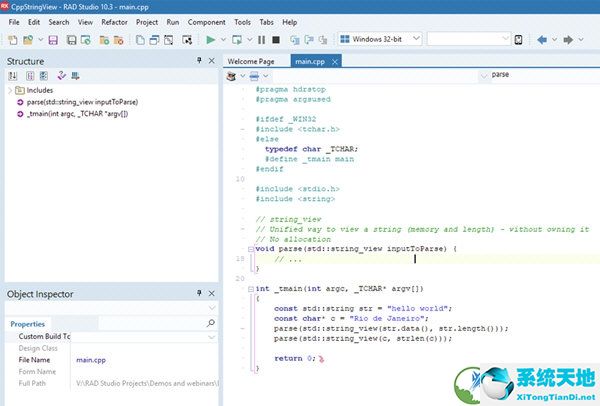
Task: Open the Component menu
Action: coord(207,22)
